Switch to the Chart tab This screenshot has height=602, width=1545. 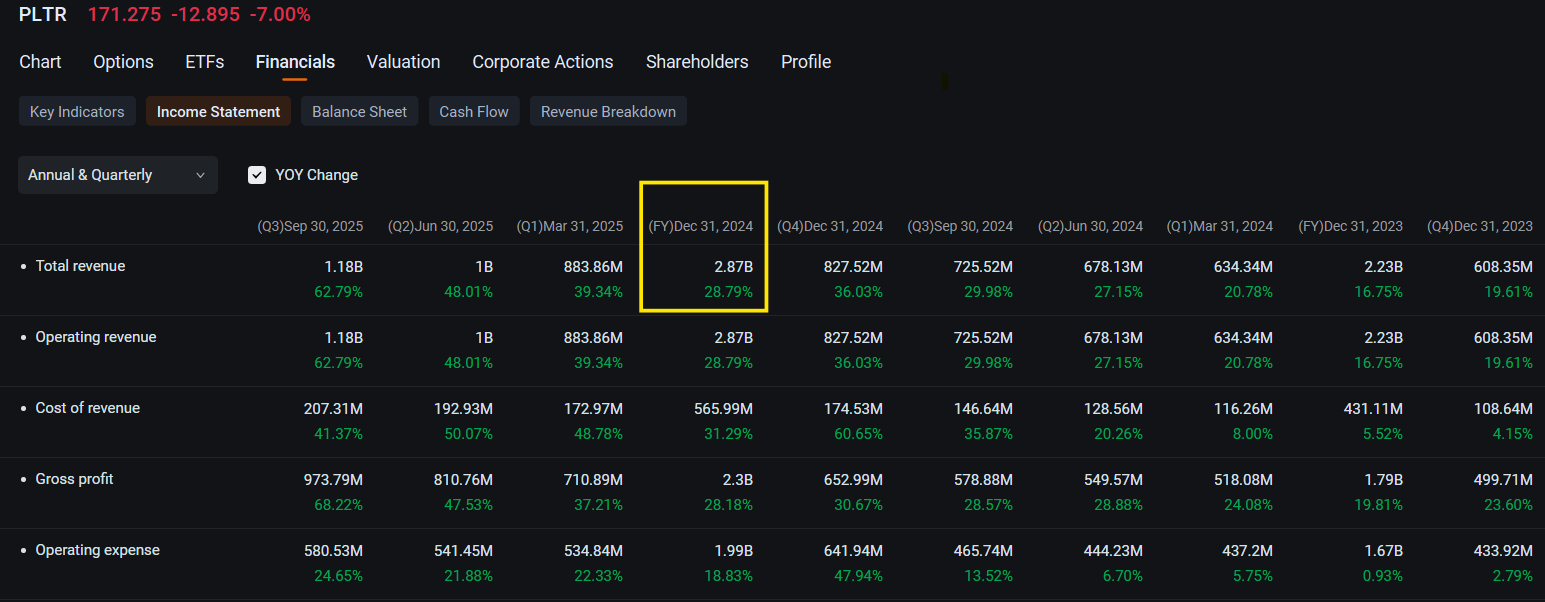click(40, 62)
